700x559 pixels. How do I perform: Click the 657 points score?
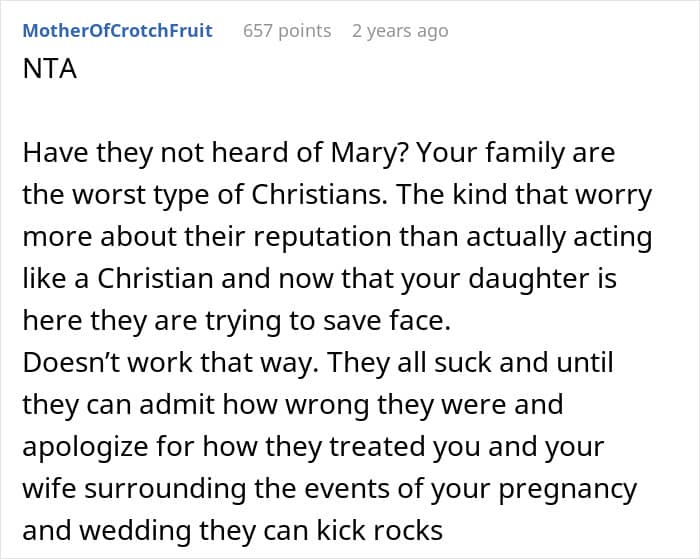(287, 30)
